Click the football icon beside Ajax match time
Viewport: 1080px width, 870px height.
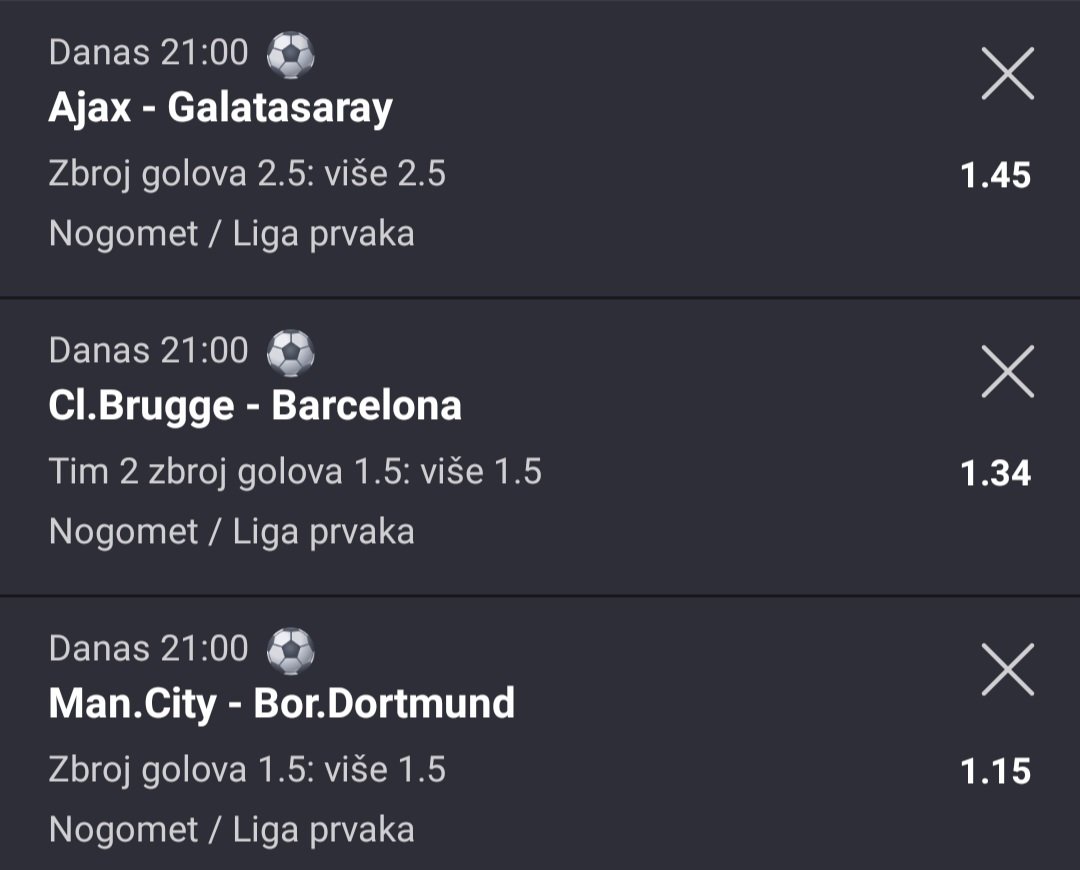[x=290, y=54]
